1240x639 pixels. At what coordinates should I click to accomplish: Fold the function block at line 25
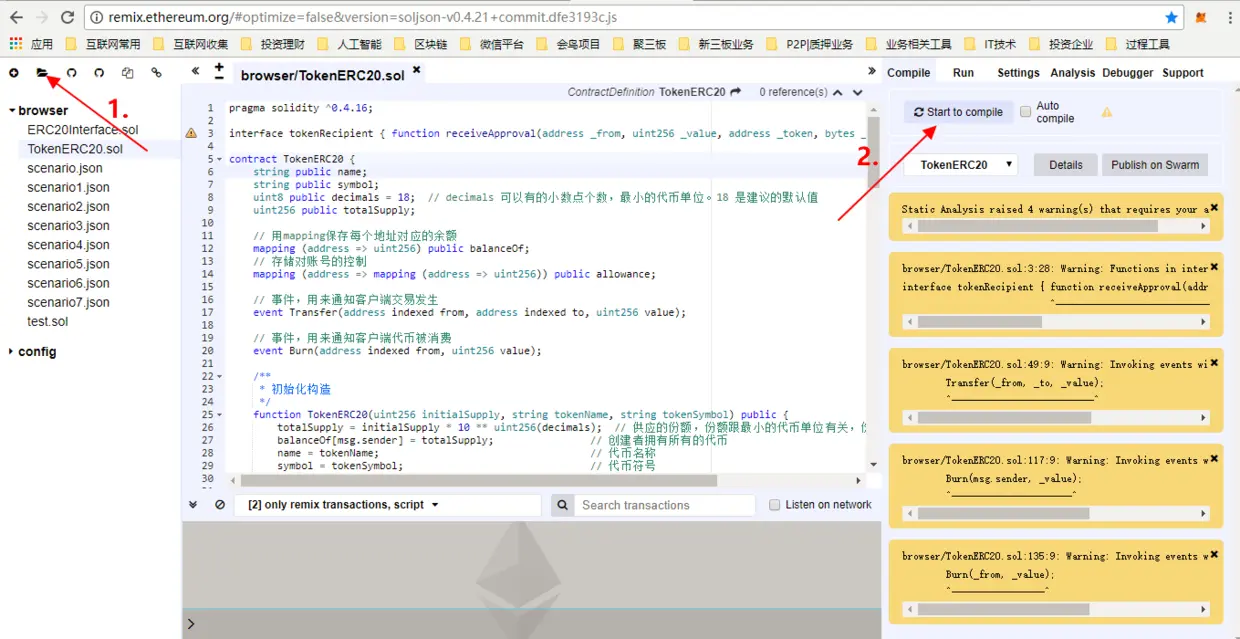(x=219, y=414)
